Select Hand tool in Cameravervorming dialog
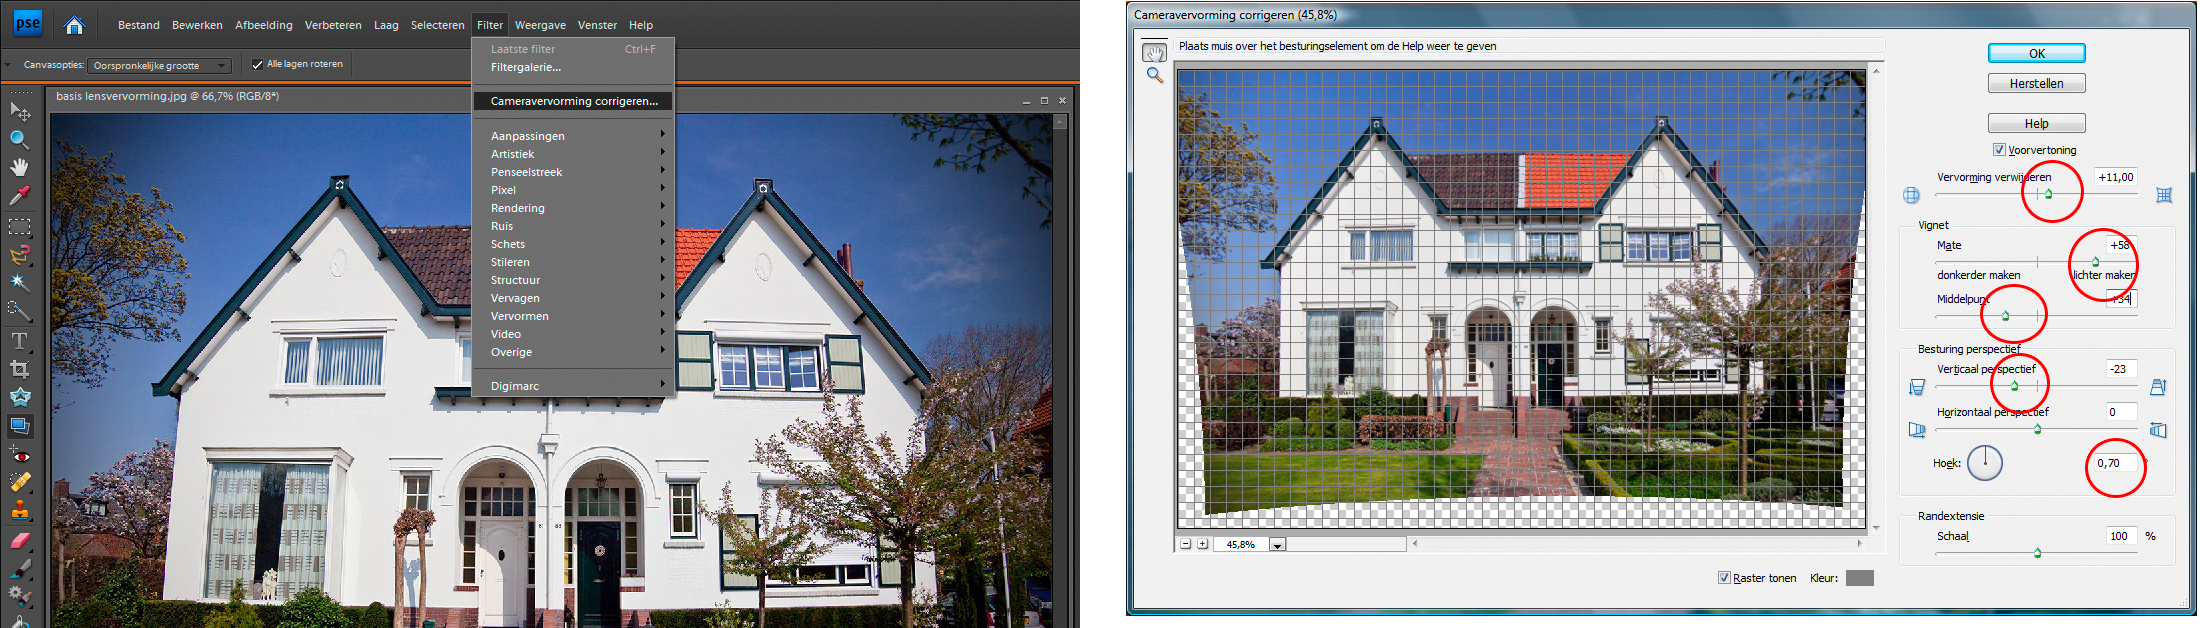 pyautogui.click(x=1155, y=53)
